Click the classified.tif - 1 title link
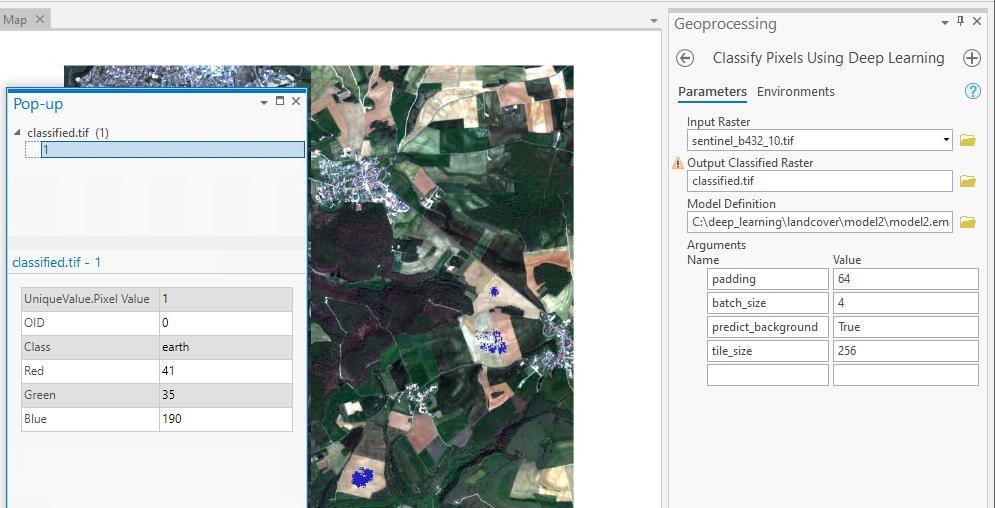 (57, 262)
